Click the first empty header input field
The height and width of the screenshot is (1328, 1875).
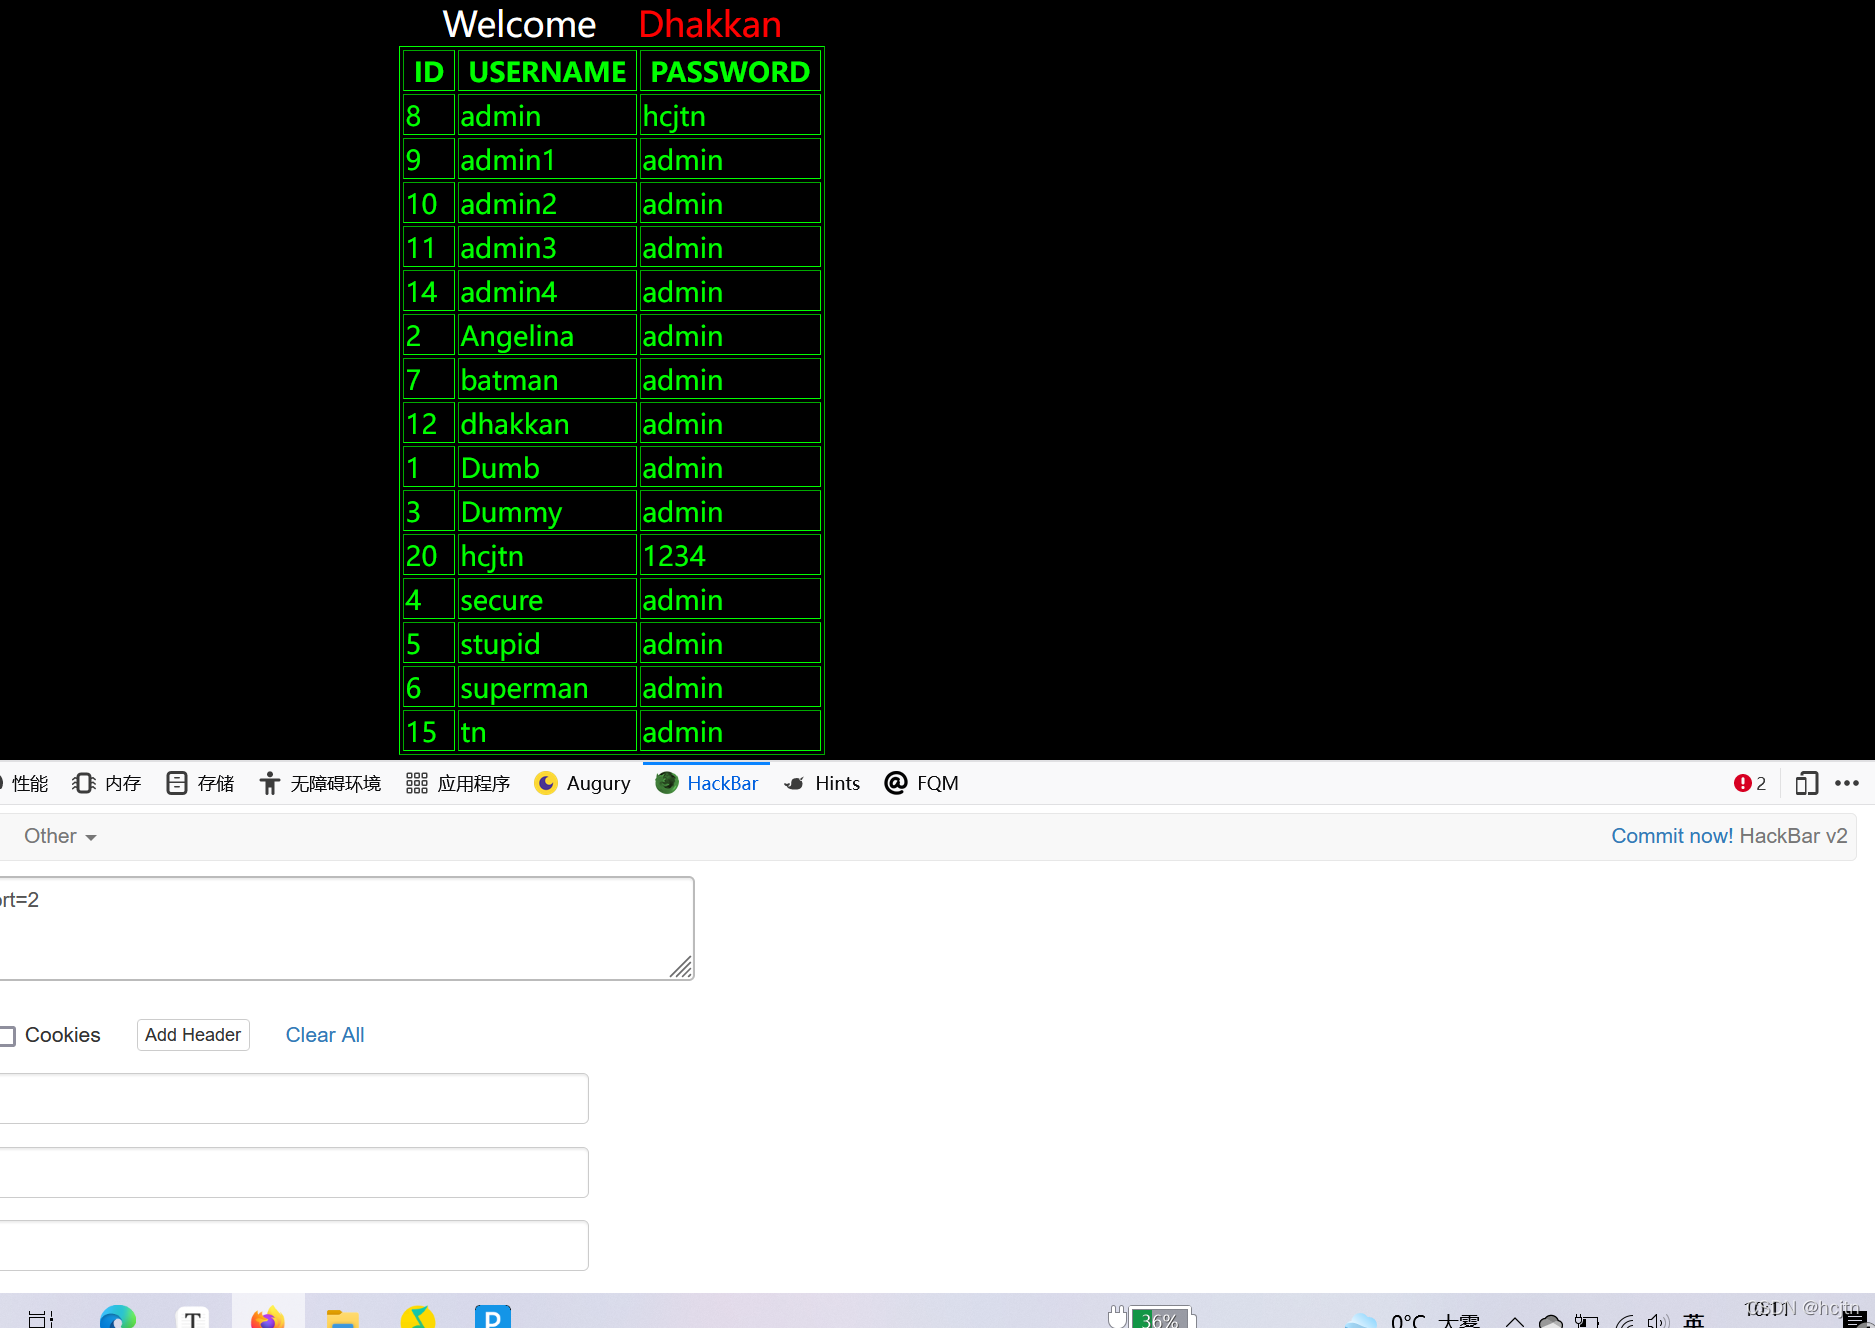pos(293,1098)
